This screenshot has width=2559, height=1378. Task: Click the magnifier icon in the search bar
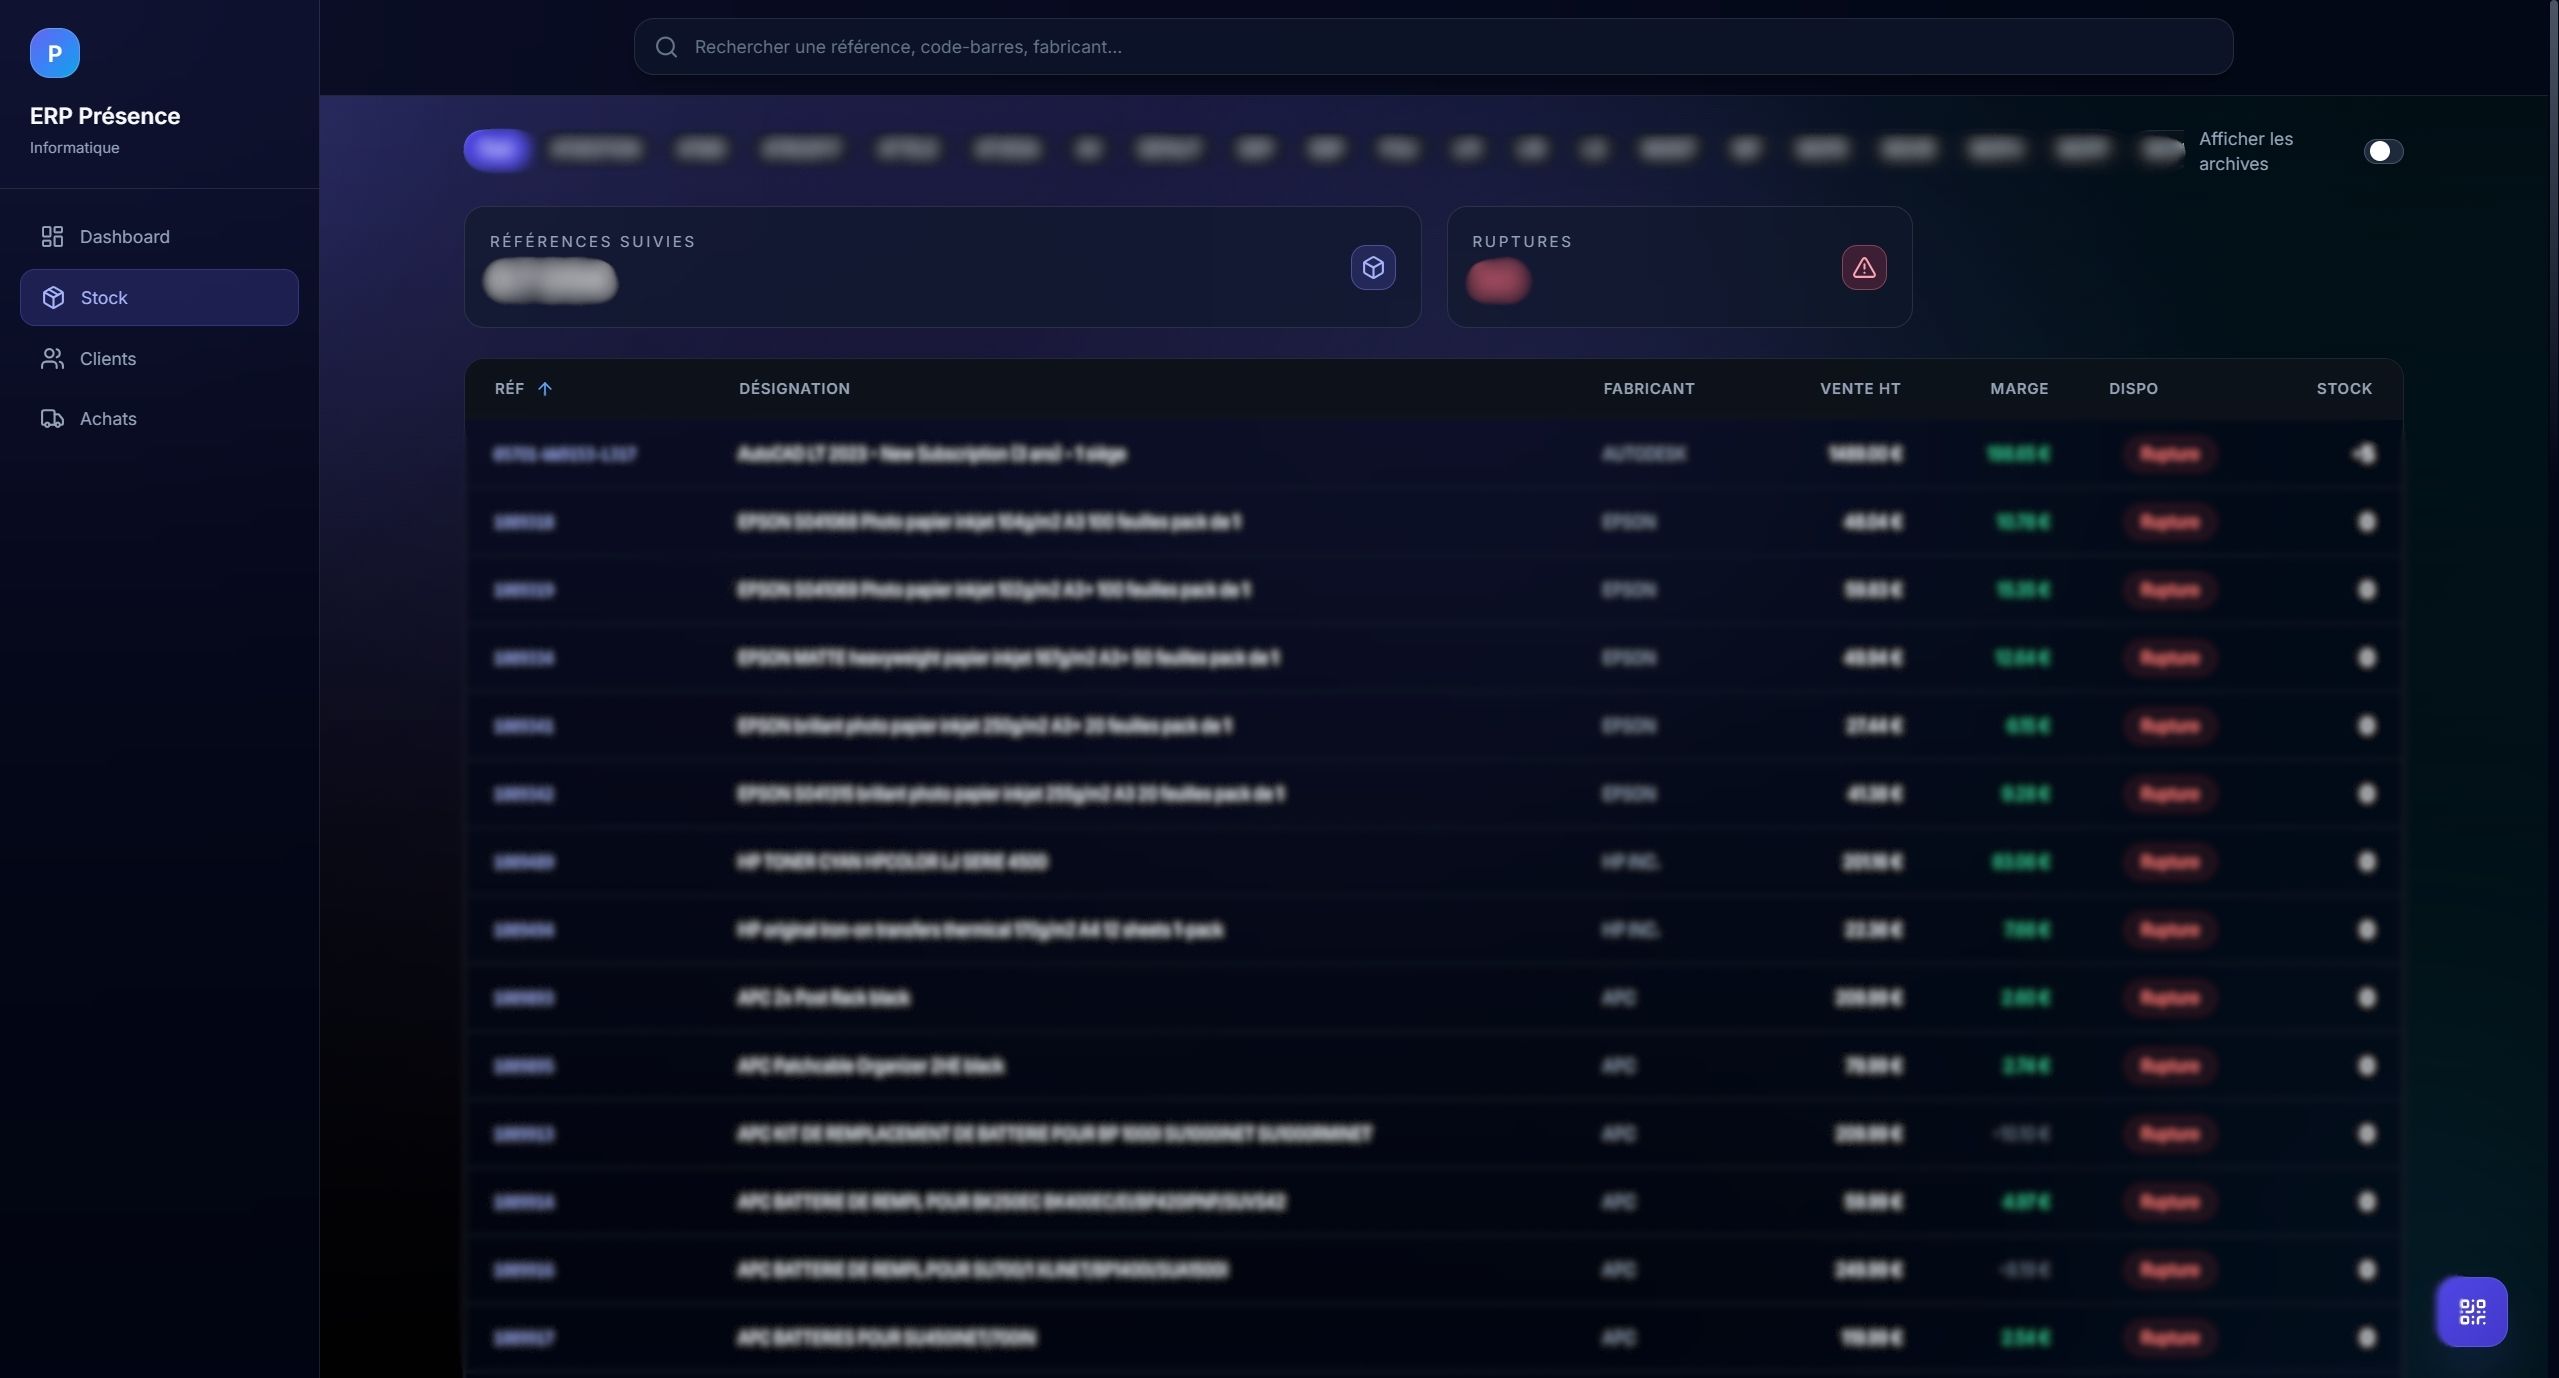point(666,47)
